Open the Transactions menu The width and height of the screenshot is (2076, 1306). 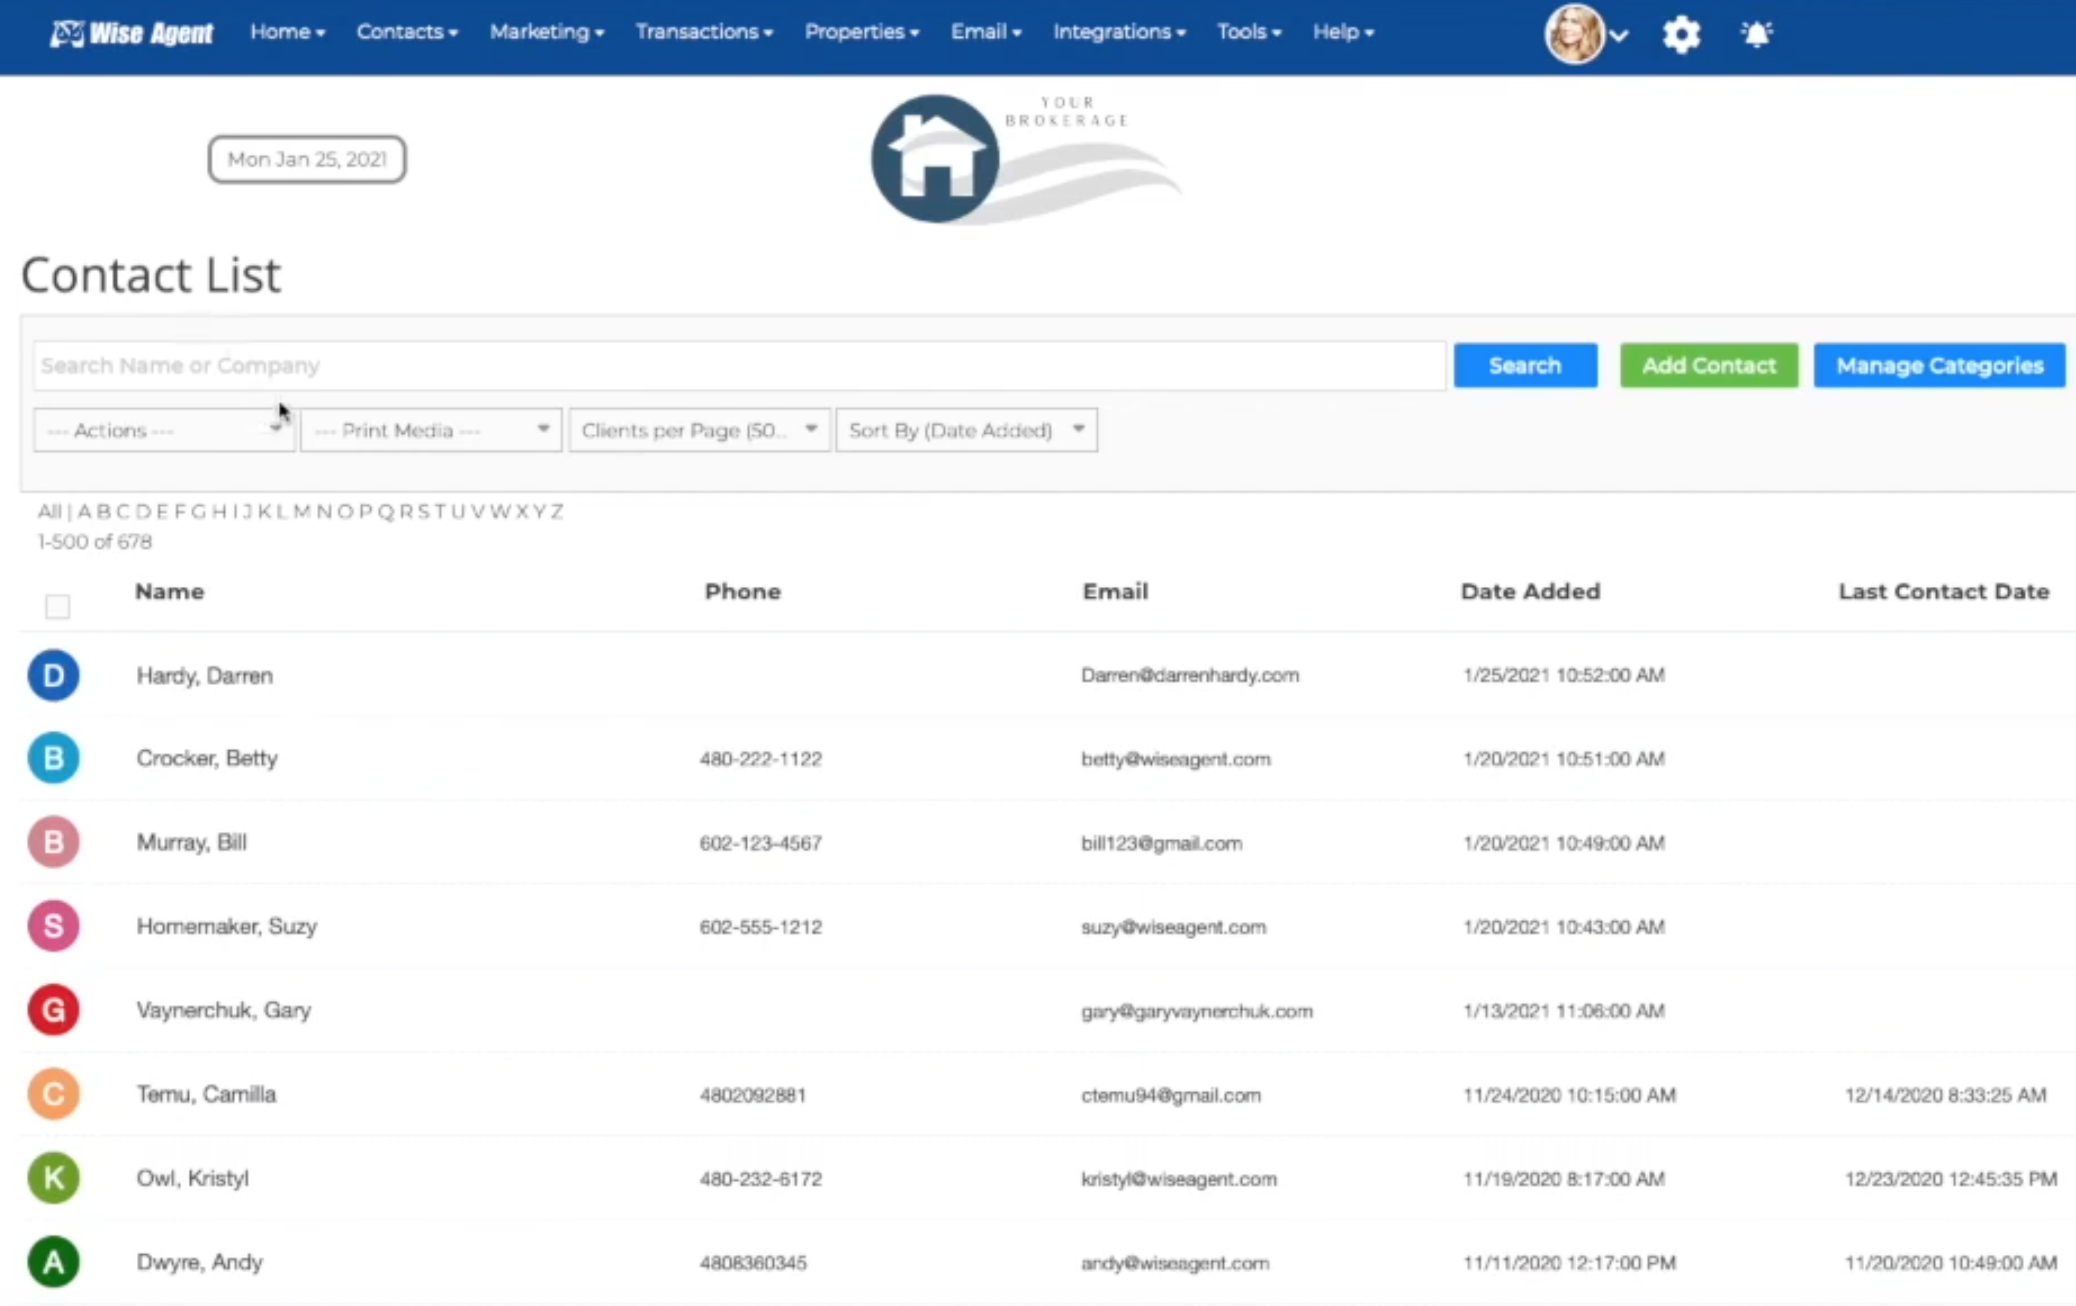pos(704,32)
